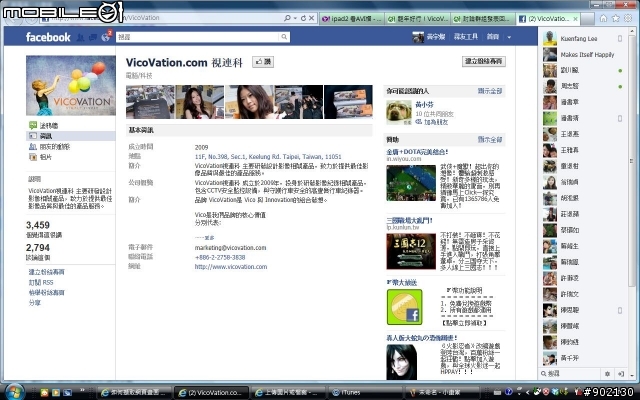
Task: Open the Windows Start orb
Action: [14, 392]
